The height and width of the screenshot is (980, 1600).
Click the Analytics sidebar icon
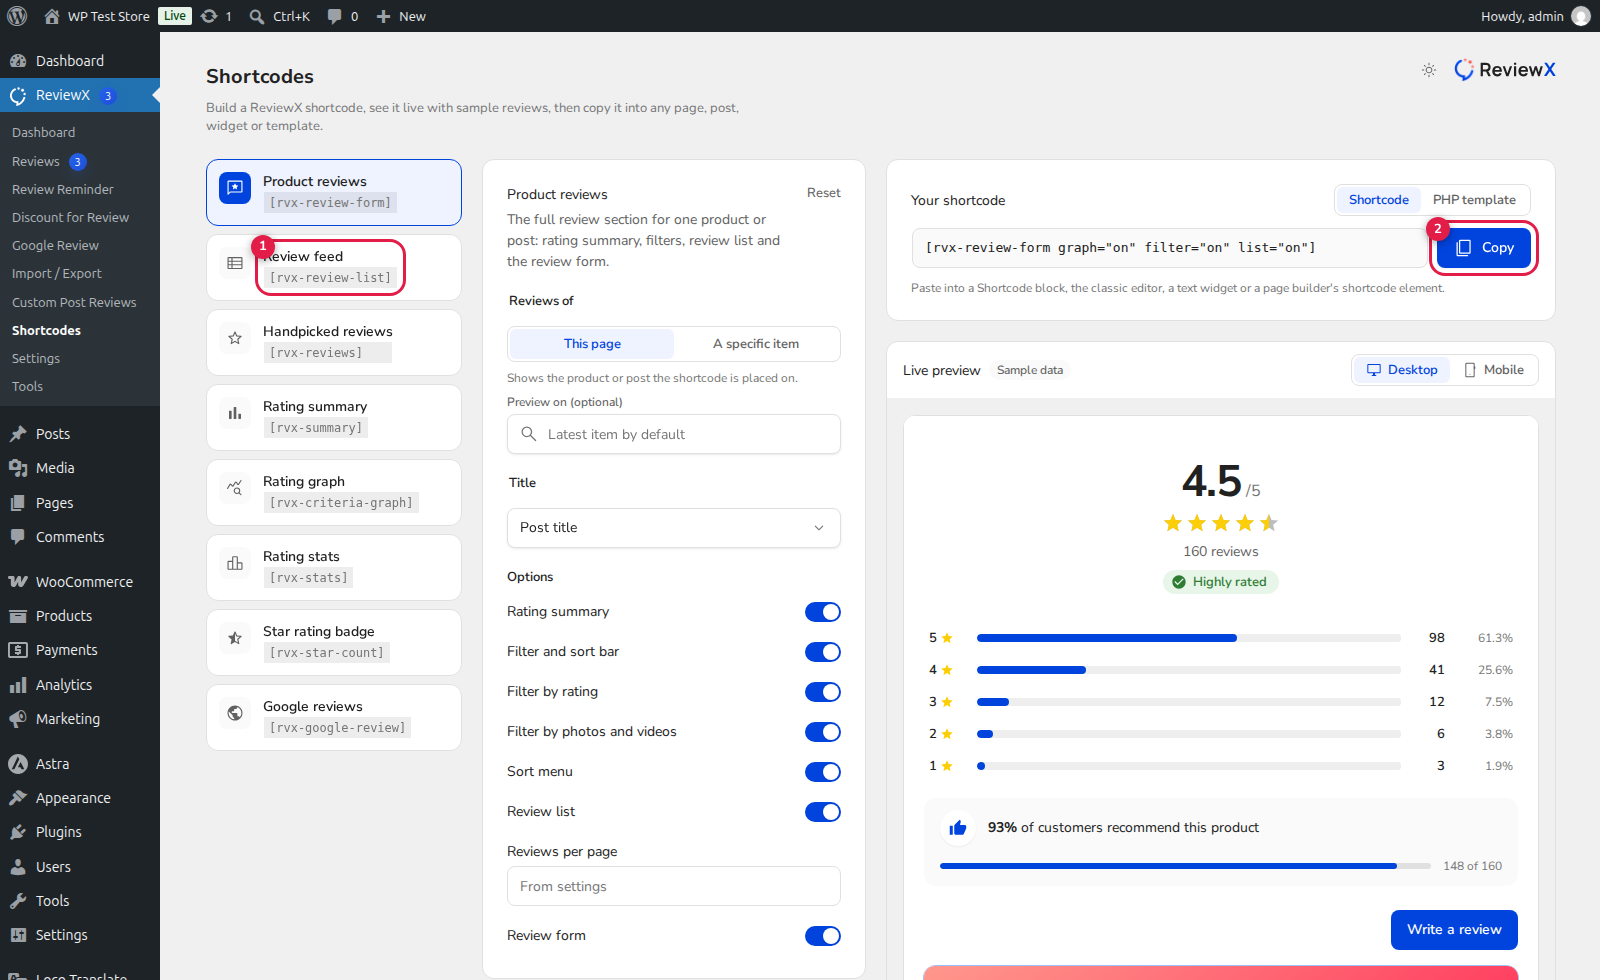[18, 685]
